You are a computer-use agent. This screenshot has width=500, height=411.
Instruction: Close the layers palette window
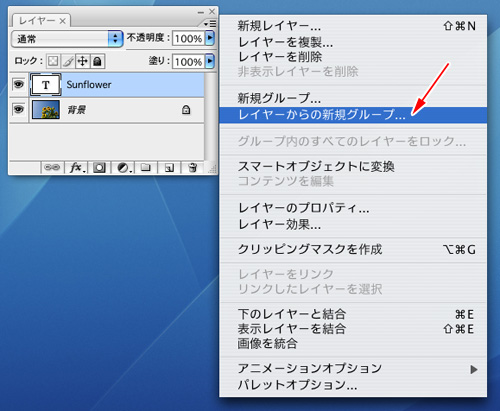212,12
